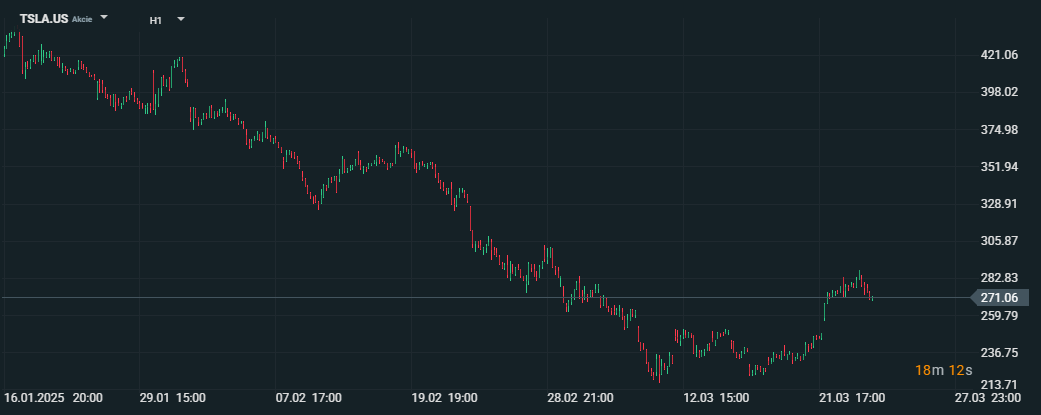Click the 21.03 17:00 time label
Image resolution: width=1041 pixels, height=415 pixels.
853,398
